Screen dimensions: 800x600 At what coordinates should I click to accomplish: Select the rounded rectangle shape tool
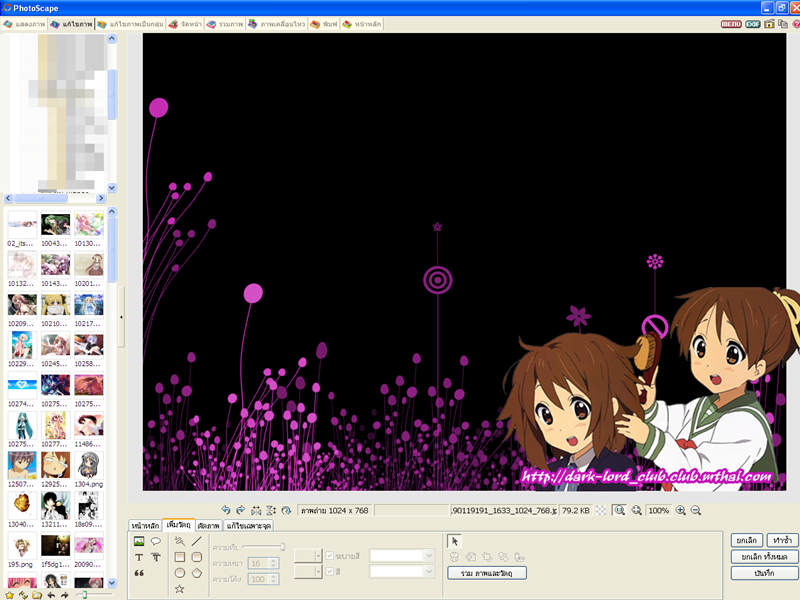[196, 557]
